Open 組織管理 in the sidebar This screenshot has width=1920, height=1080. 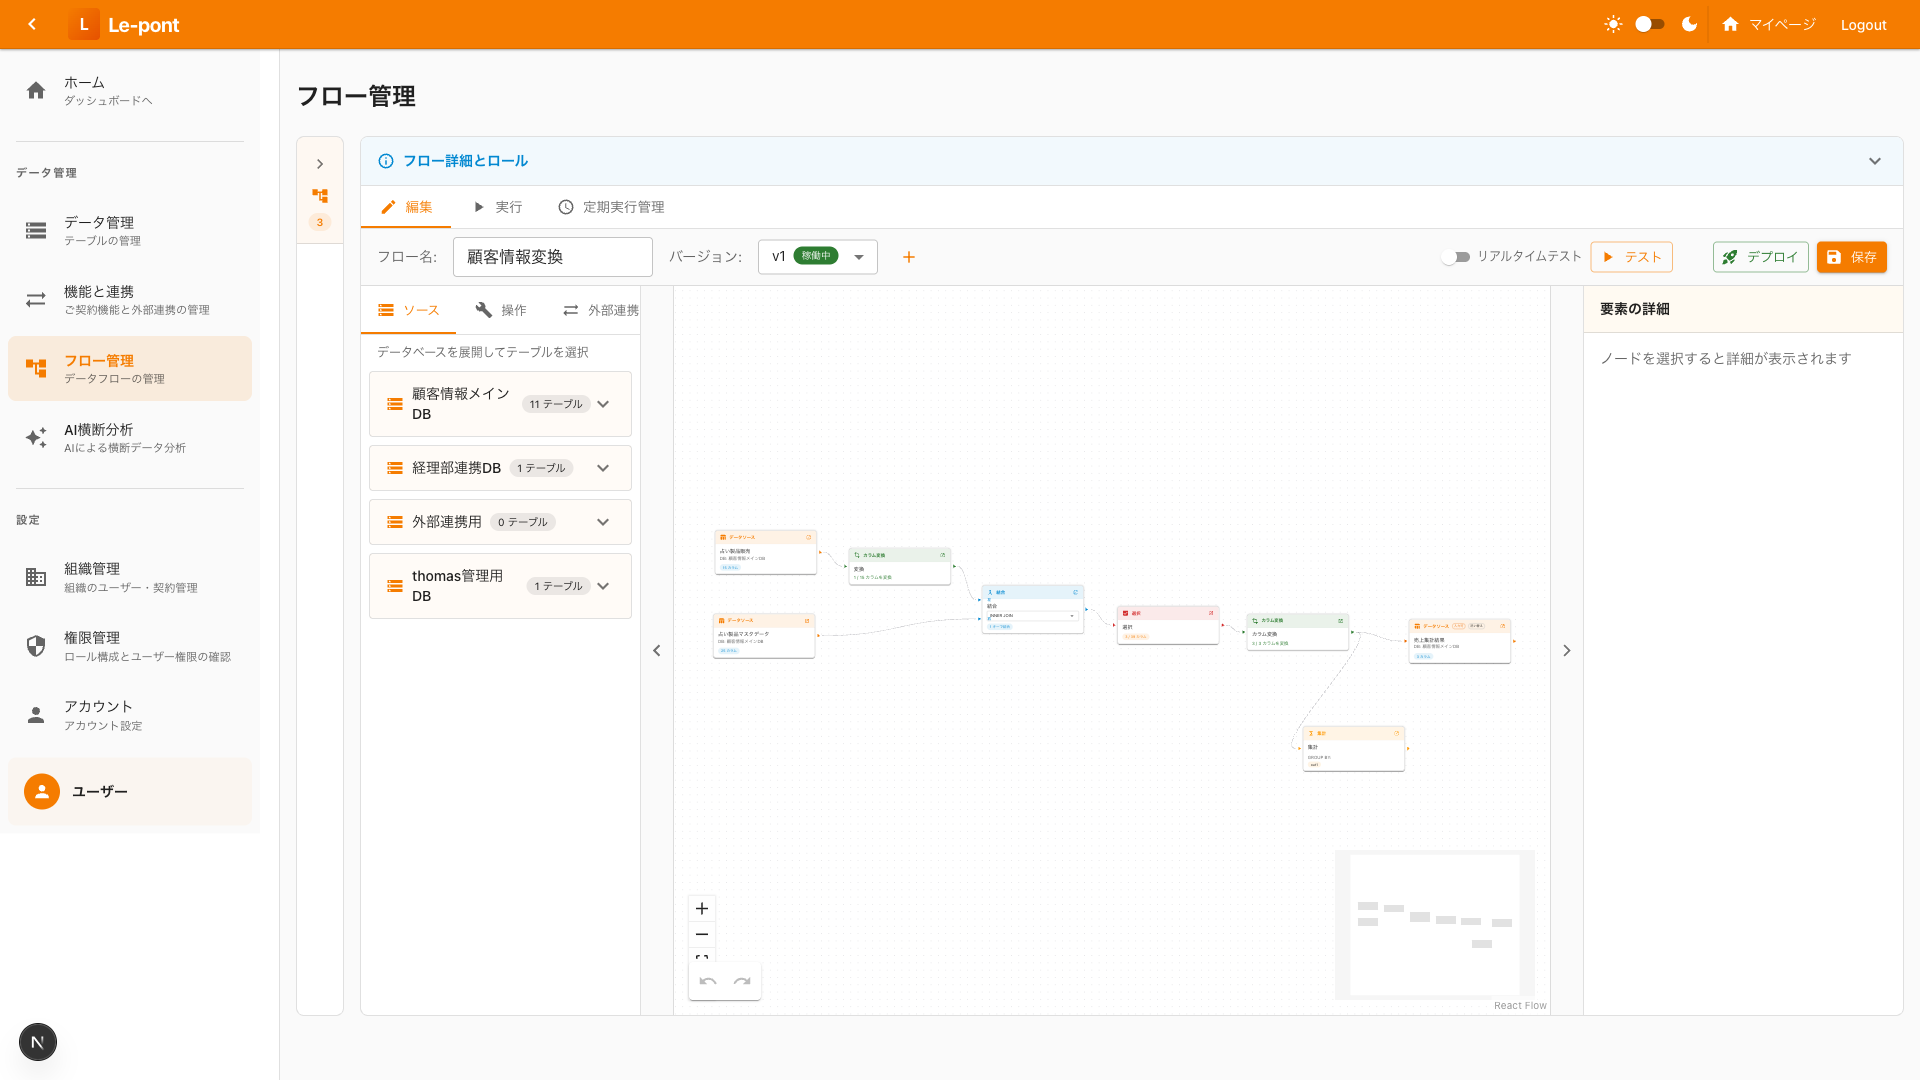coord(130,577)
